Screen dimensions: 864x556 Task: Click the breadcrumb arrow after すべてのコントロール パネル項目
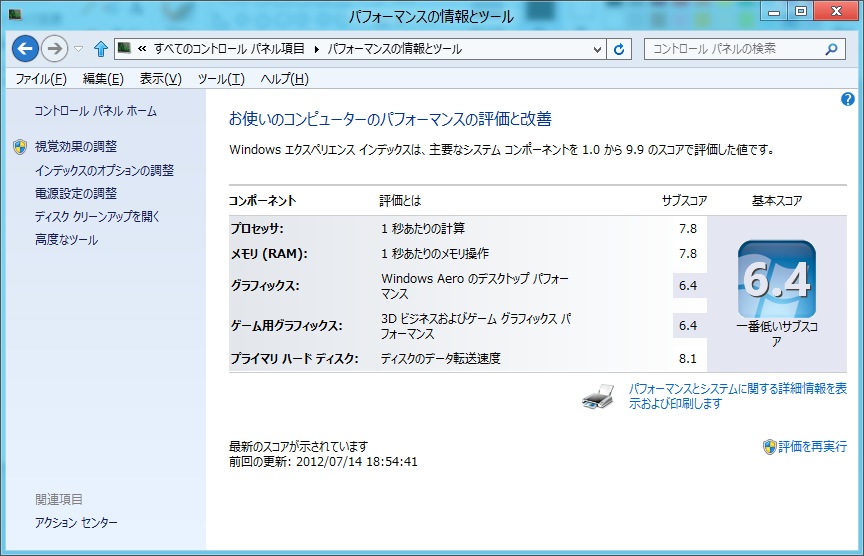click(316, 50)
